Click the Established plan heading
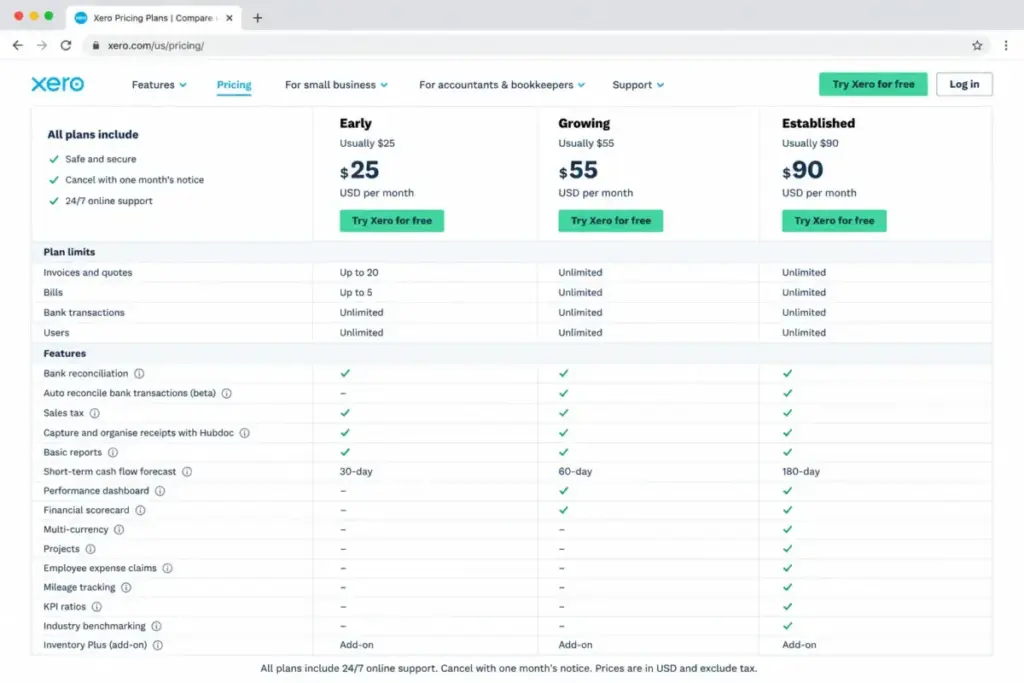 click(x=818, y=123)
